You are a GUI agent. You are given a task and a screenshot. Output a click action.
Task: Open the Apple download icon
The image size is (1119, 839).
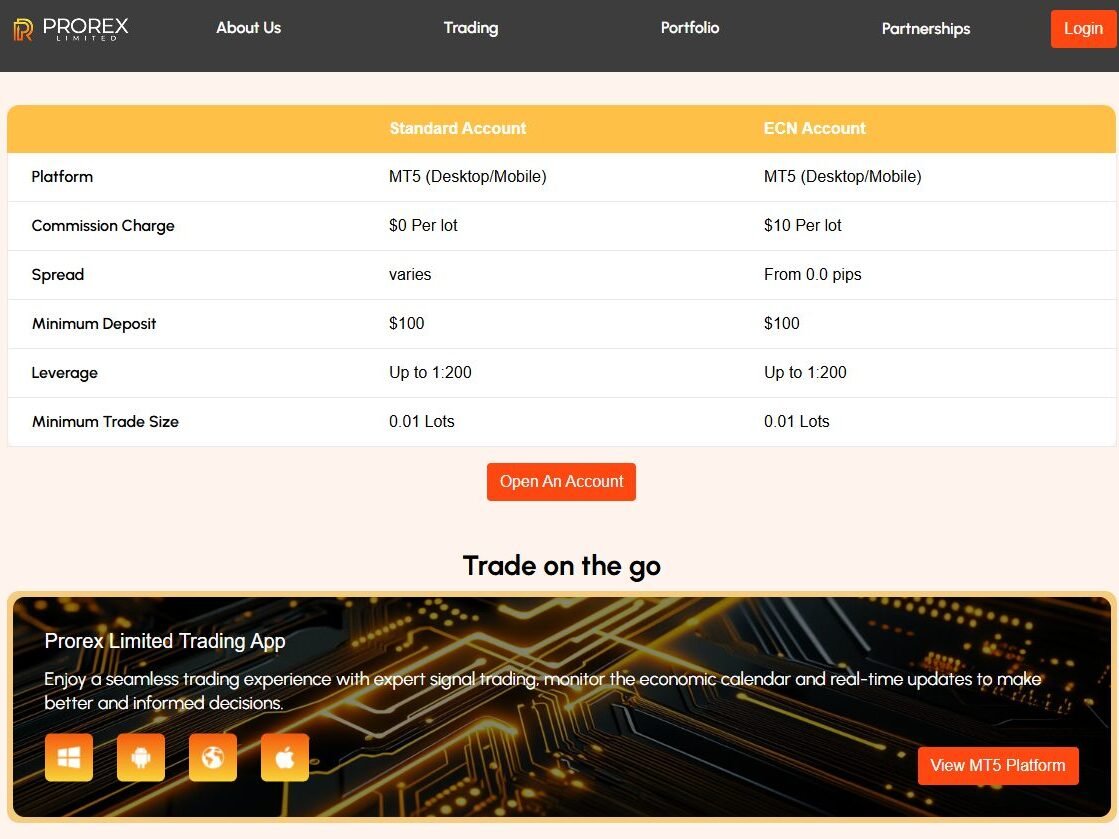[285, 757]
